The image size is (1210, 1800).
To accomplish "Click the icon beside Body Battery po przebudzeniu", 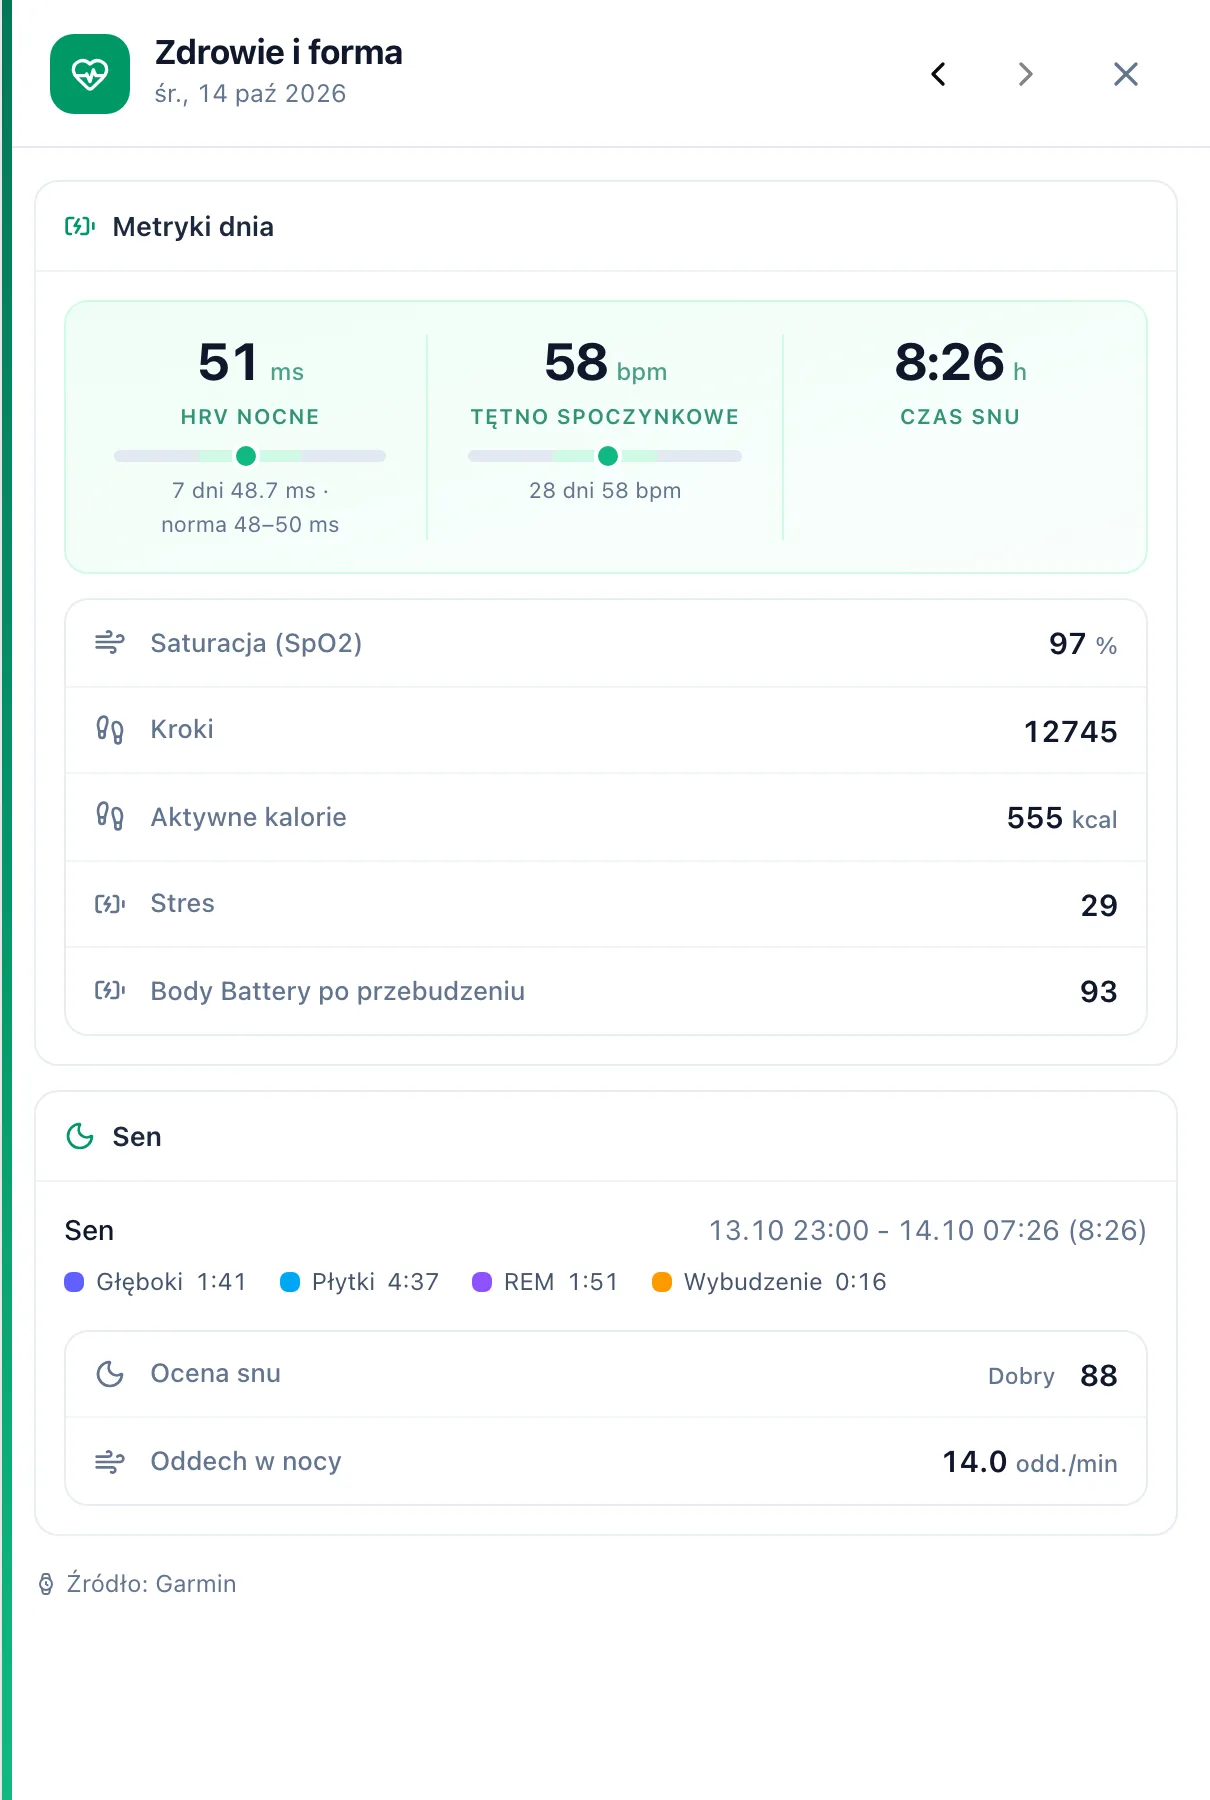I will click(110, 990).
